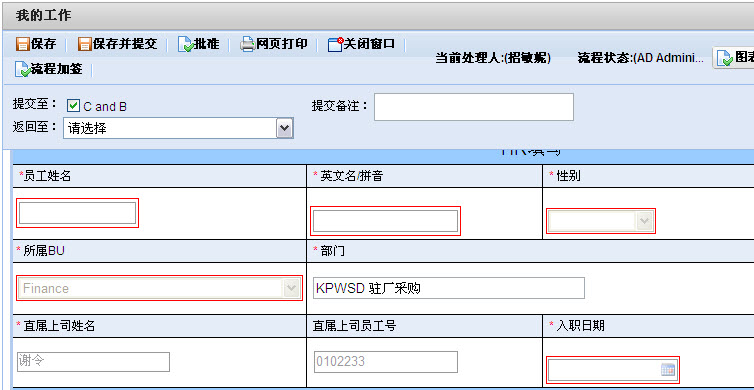754x390 pixels.
Task: Click 保存并提交 button text
Action: 125,45
